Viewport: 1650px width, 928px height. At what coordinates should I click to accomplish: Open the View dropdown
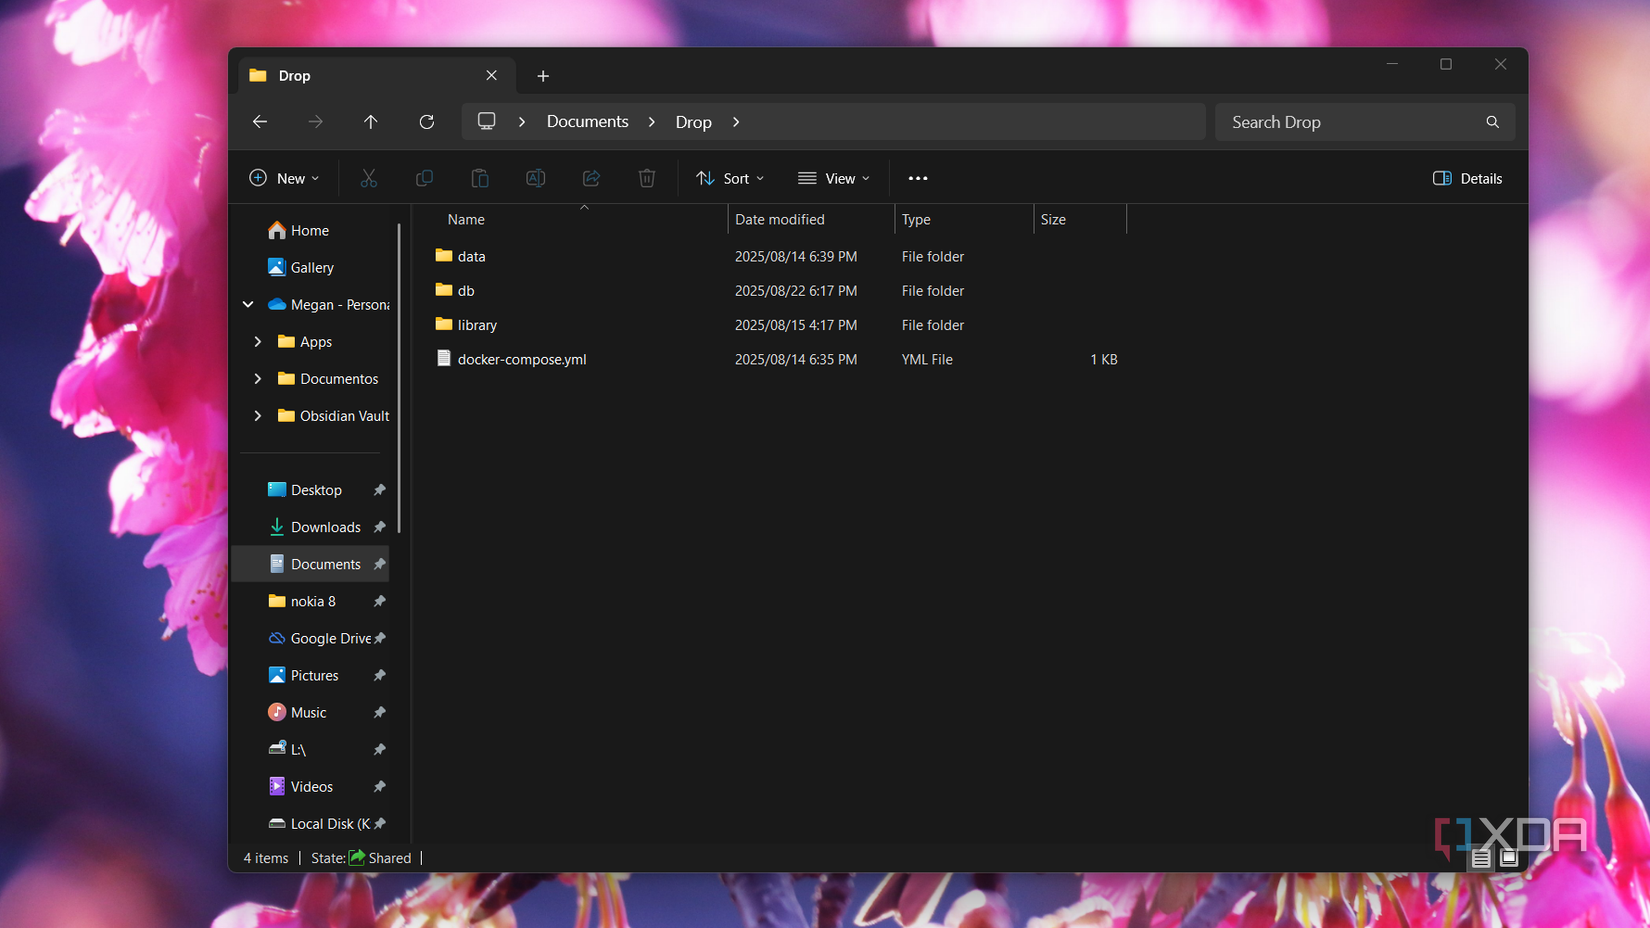coord(833,178)
